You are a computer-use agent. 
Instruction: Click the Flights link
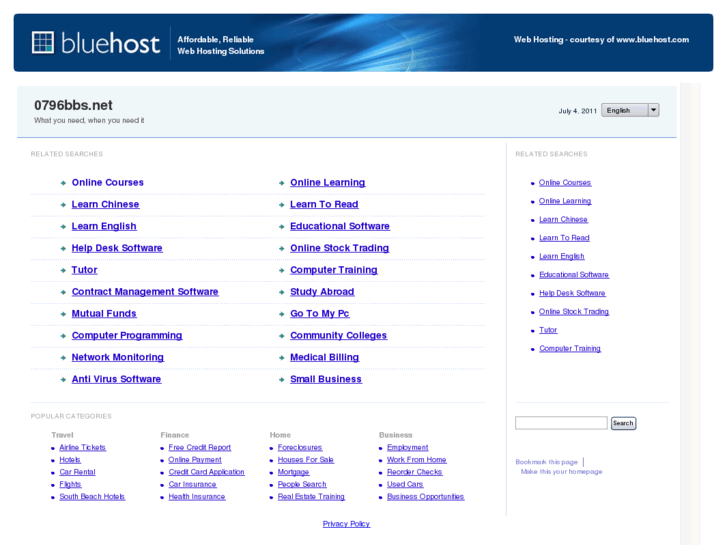pos(70,484)
